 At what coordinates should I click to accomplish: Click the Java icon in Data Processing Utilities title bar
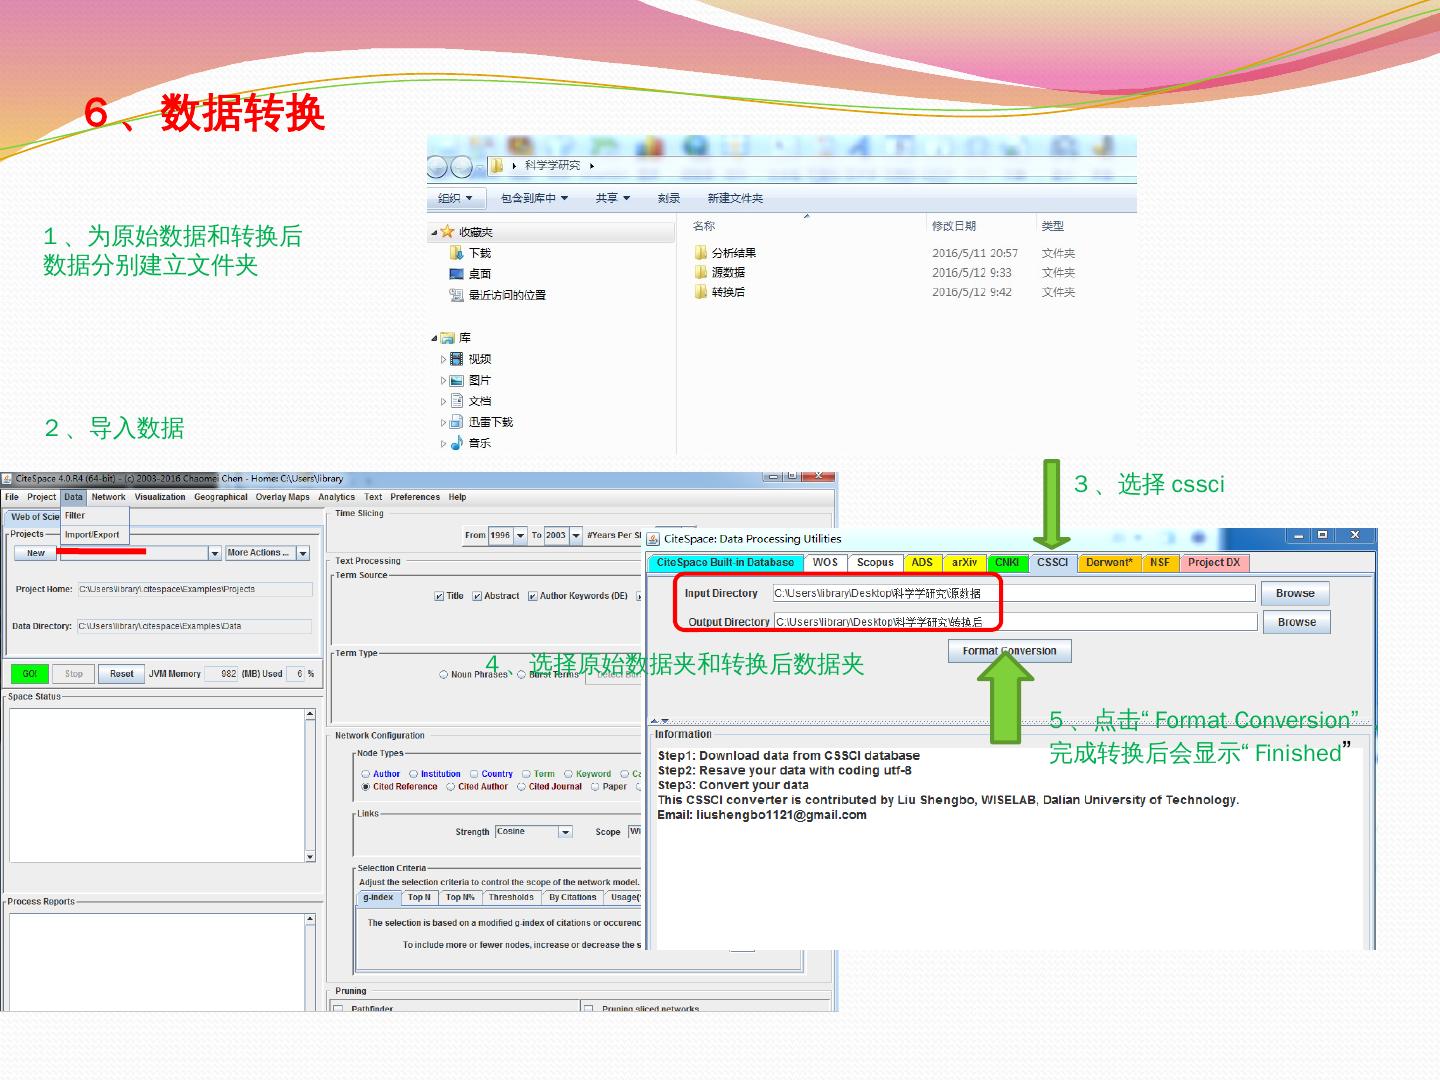click(x=654, y=539)
